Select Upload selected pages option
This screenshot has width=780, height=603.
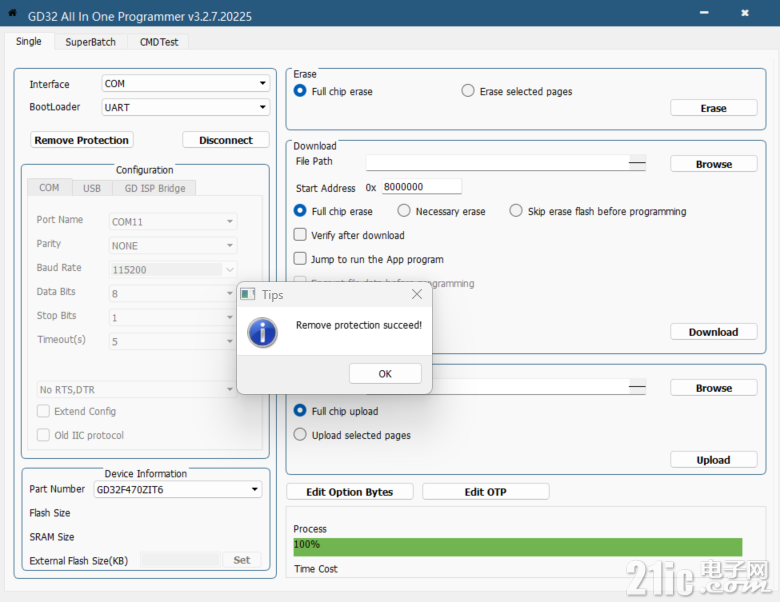(x=352, y=435)
